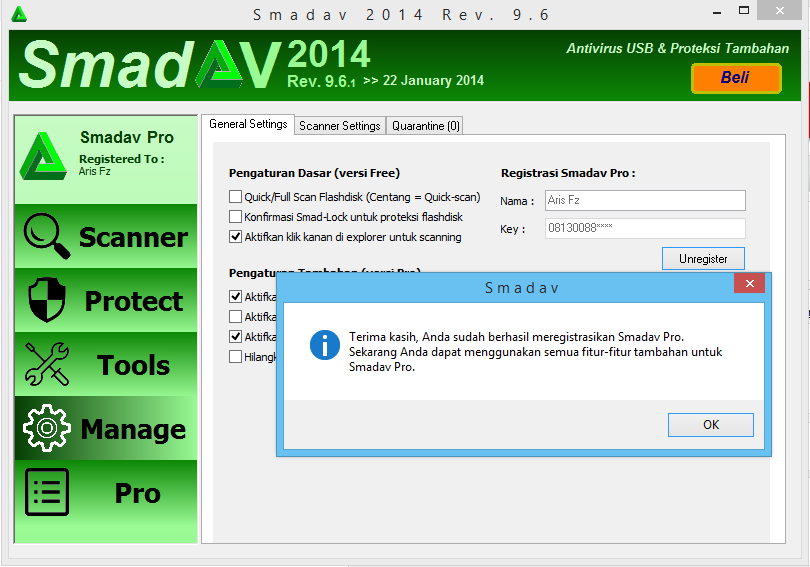Select the Tools label in sidebar
Screen dimensions: 810x567
[133, 365]
